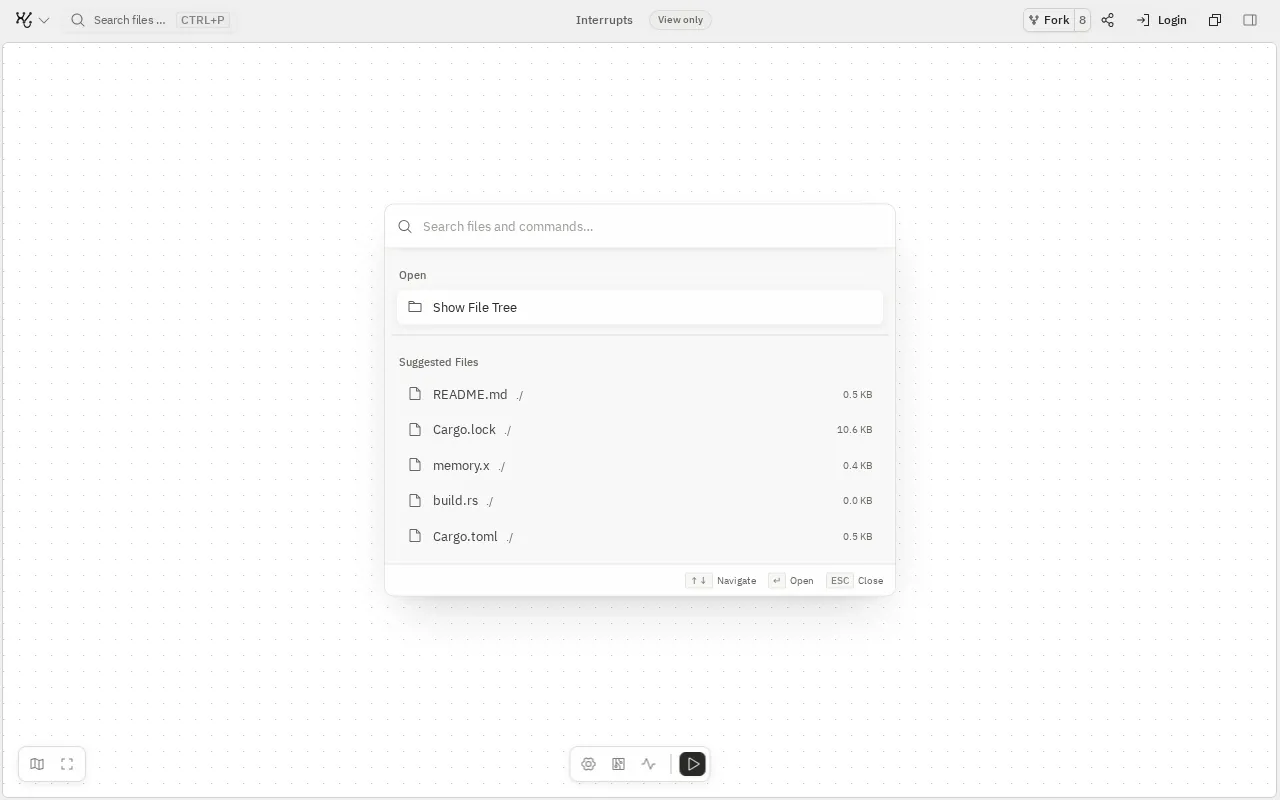Open the share icon in the top bar

(1108, 20)
